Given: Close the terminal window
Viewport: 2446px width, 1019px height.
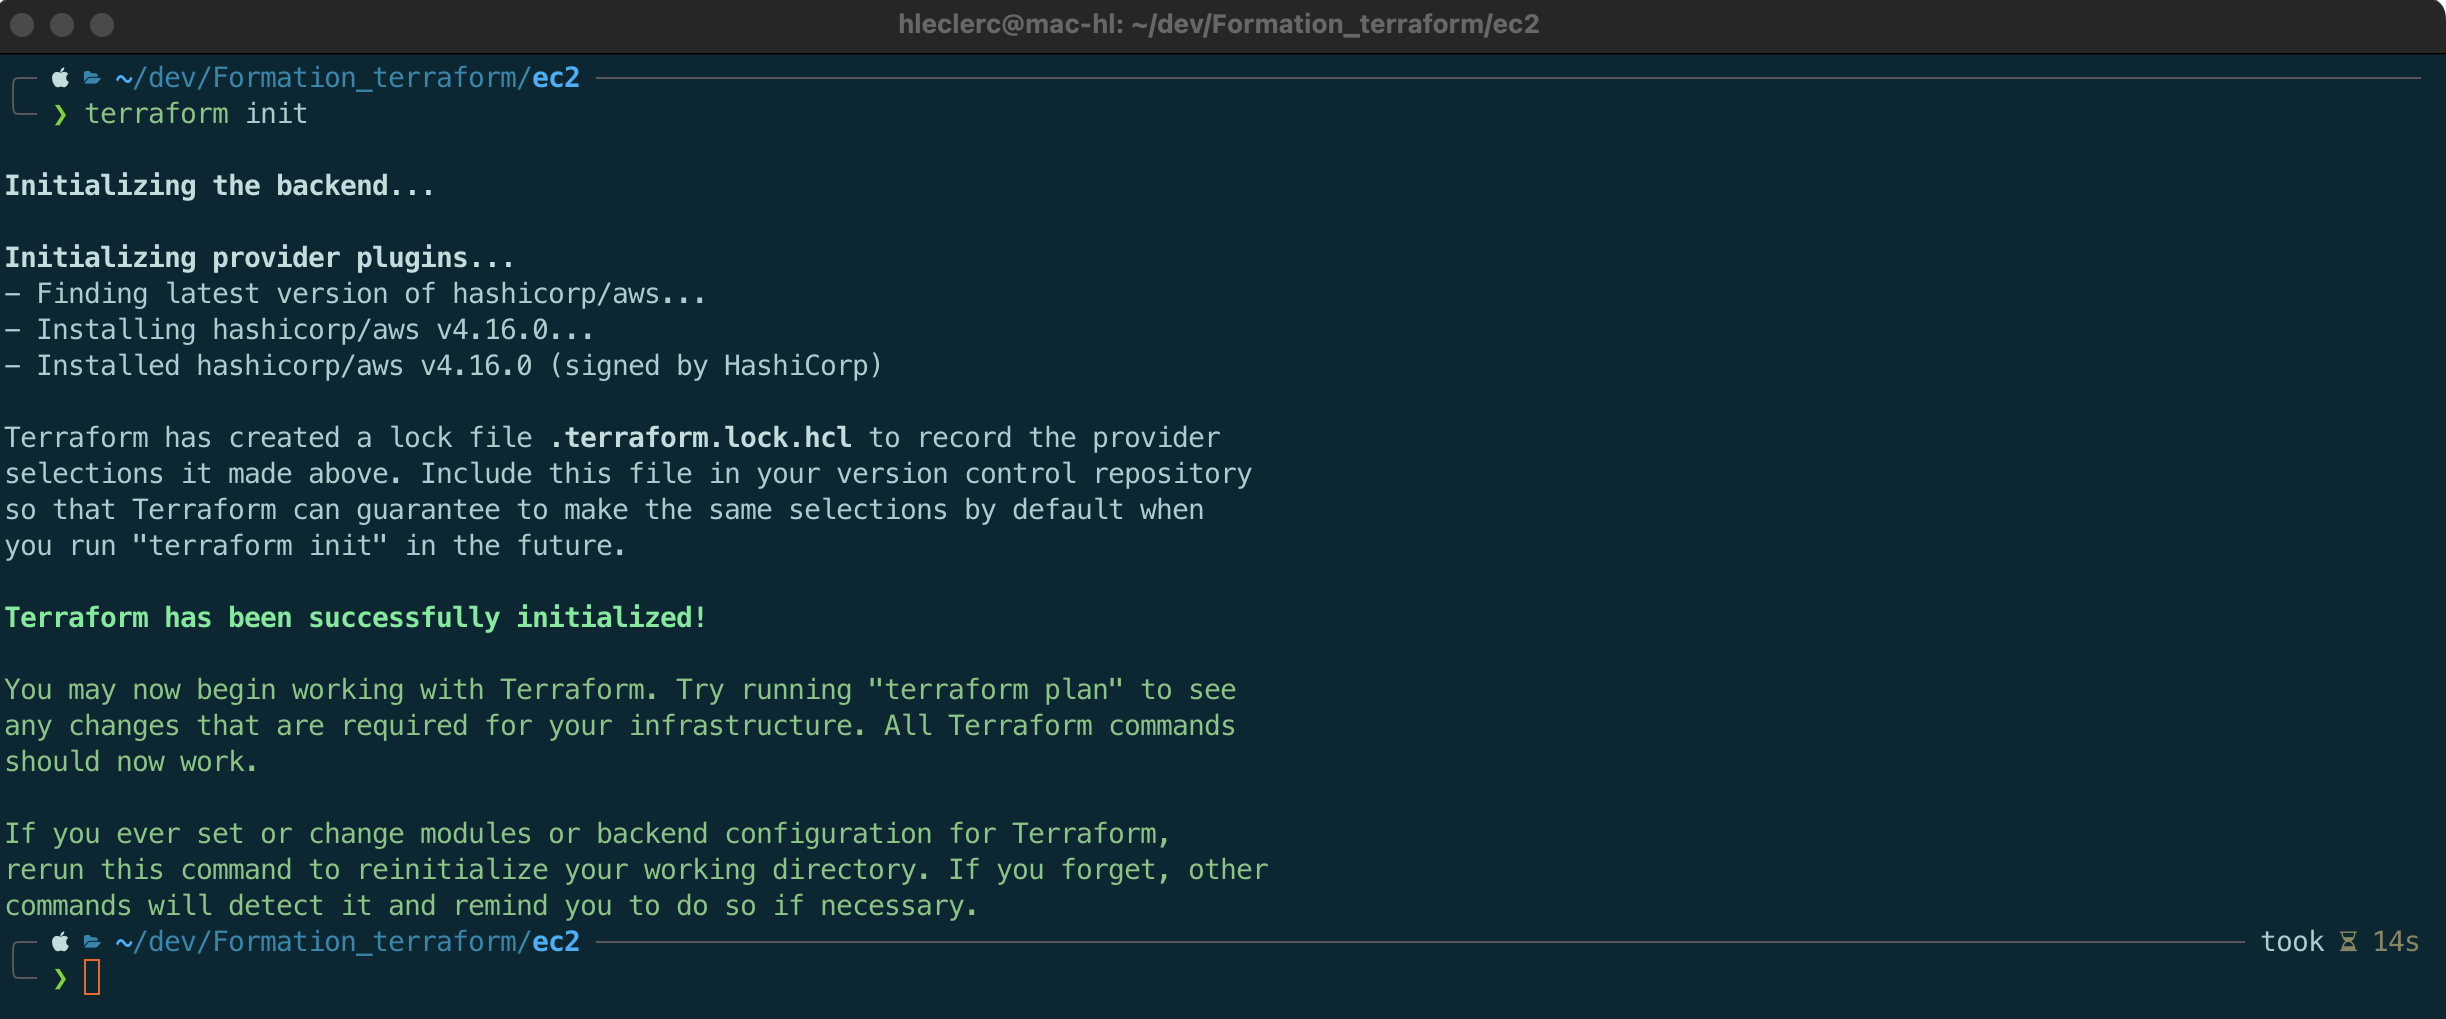Looking at the screenshot, I should point(23,25).
